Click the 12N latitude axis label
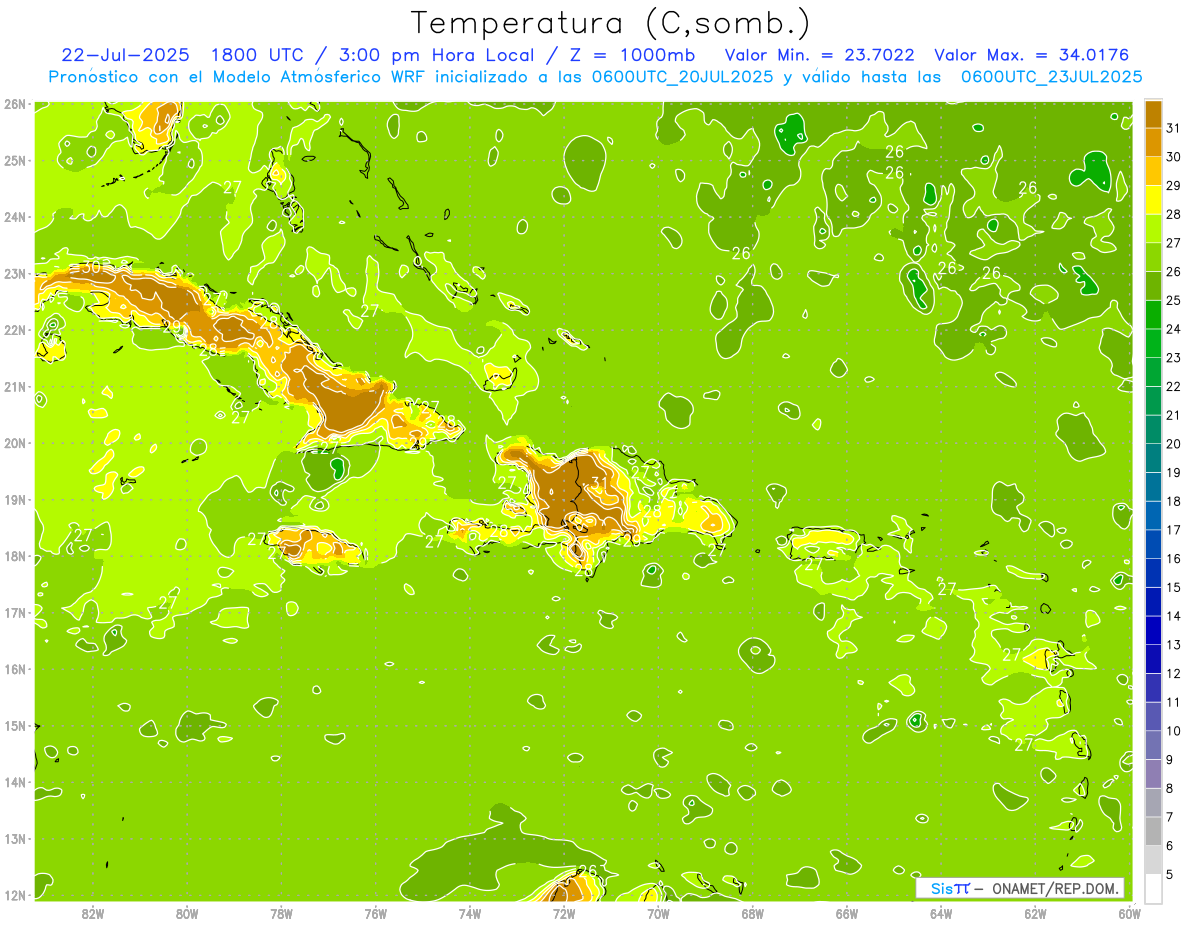 14,895
